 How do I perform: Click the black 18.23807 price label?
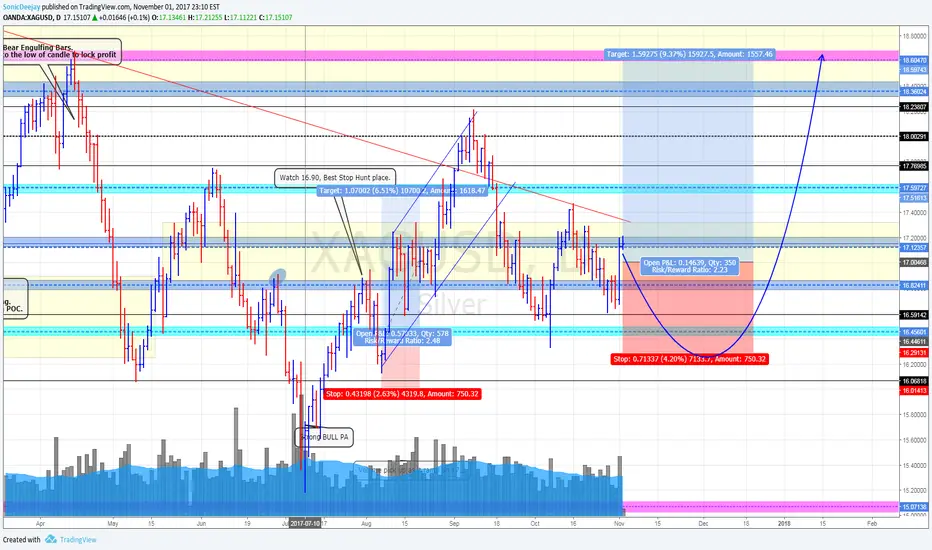click(914, 107)
